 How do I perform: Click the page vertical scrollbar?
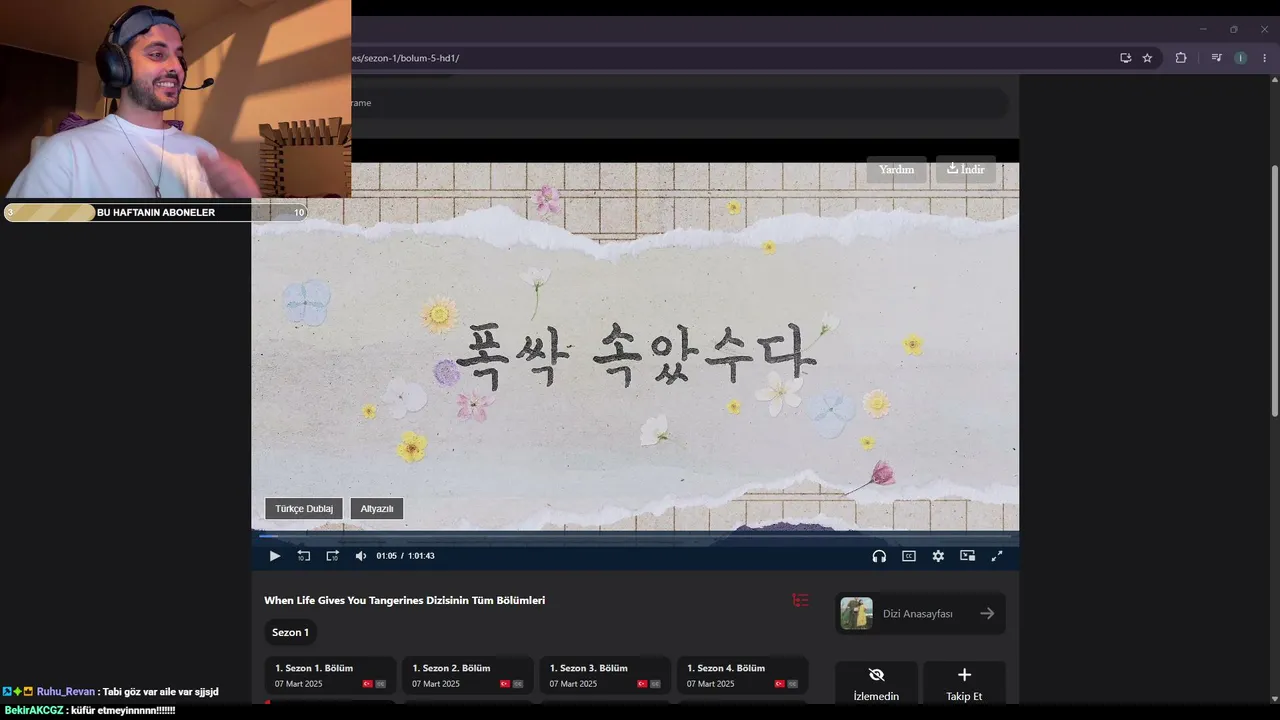point(1275,291)
